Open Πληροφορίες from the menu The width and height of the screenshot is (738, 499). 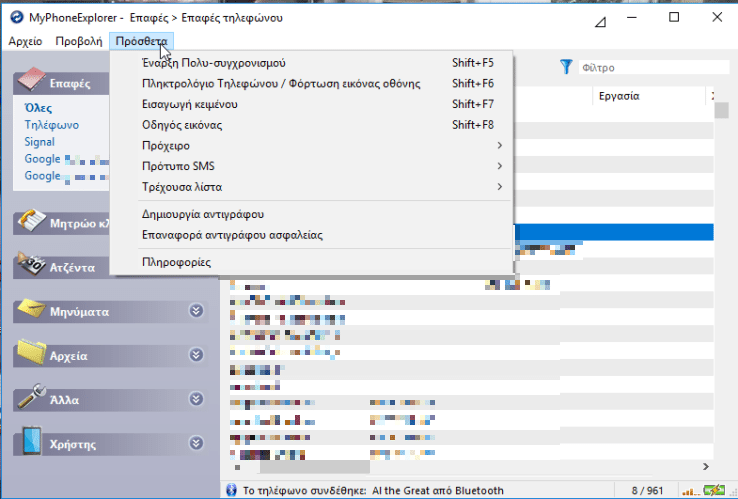point(312,262)
